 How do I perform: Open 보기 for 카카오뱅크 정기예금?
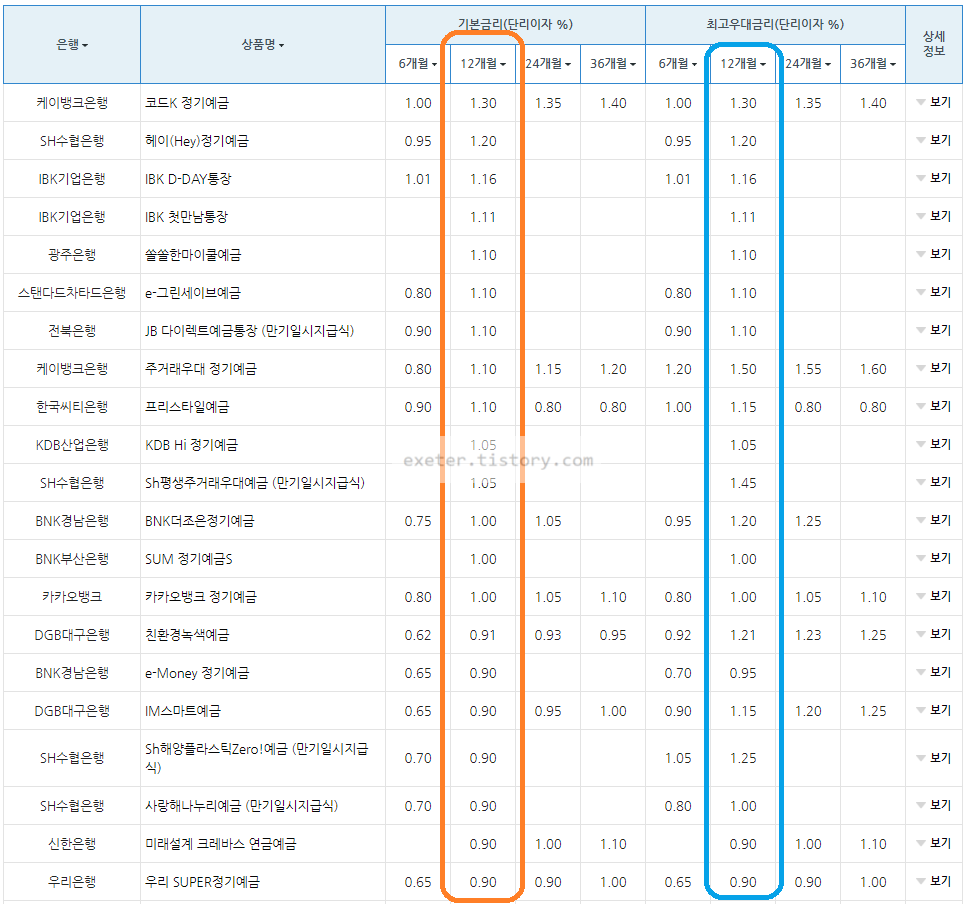tap(934, 596)
